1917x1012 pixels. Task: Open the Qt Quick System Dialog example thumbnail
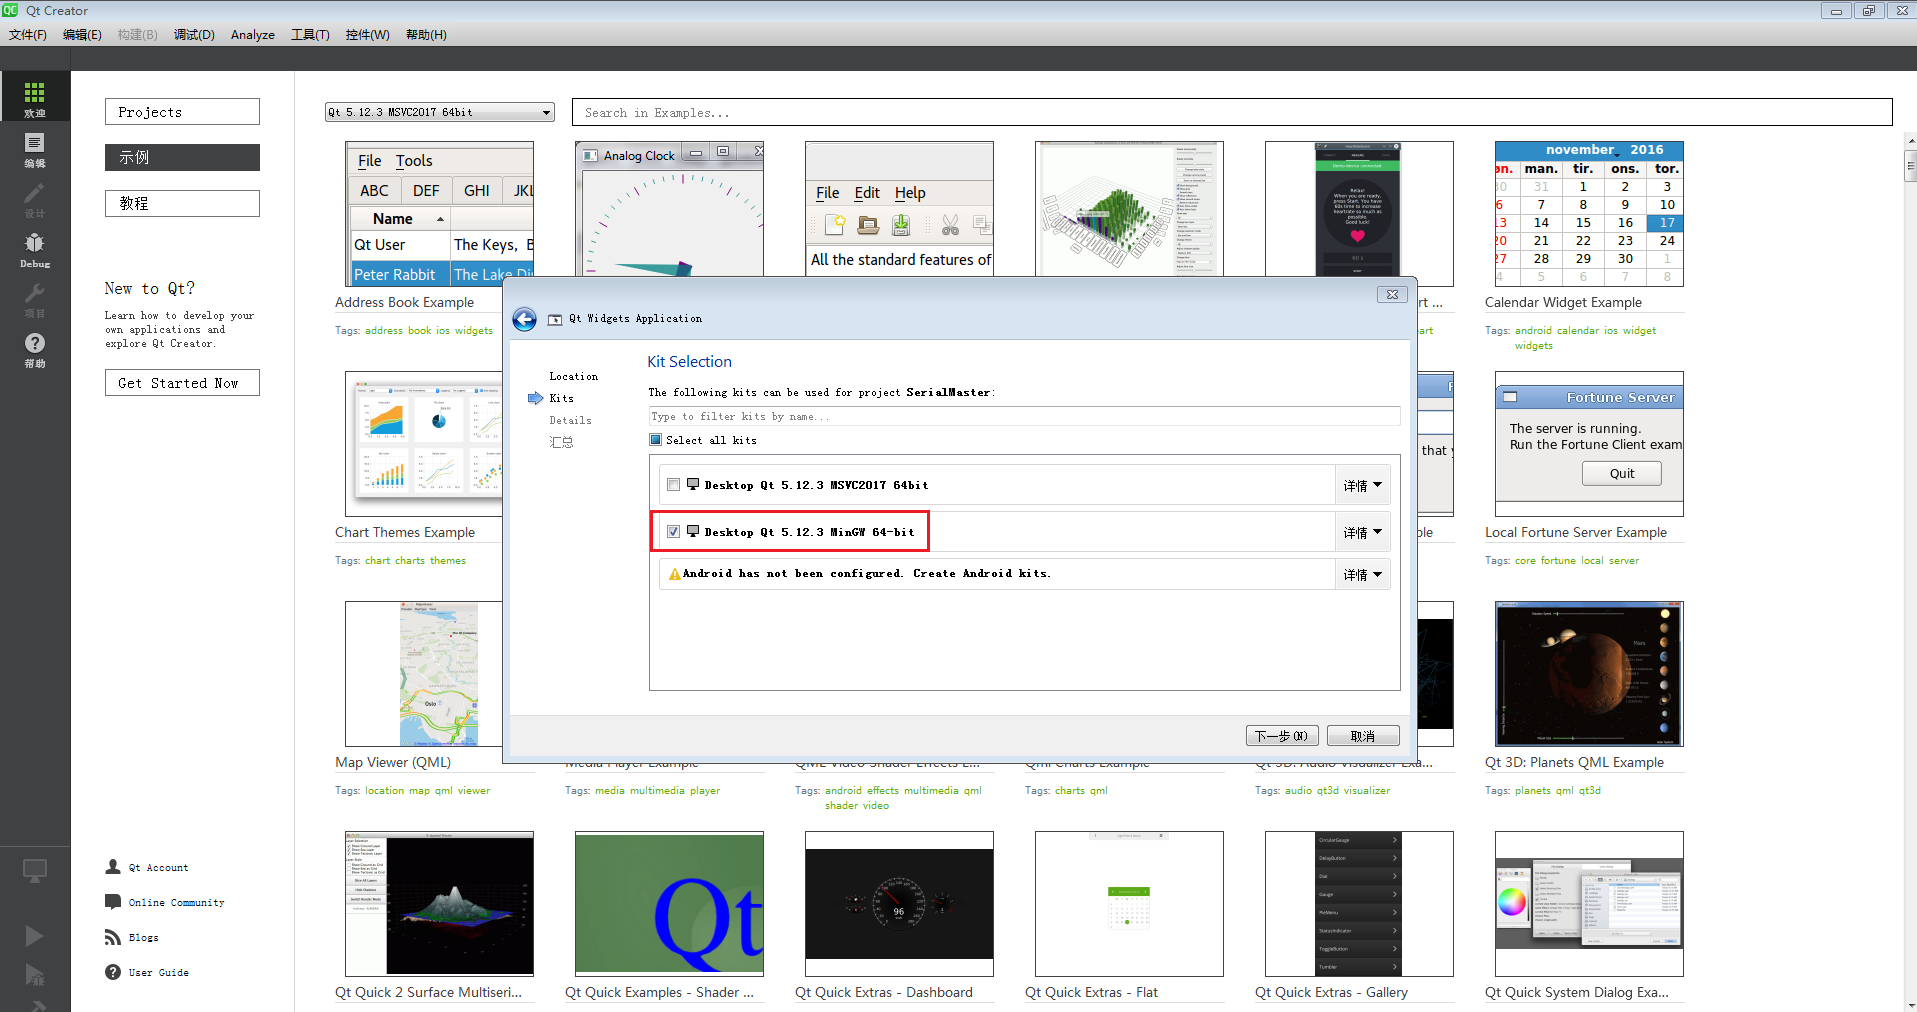[1589, 904]
